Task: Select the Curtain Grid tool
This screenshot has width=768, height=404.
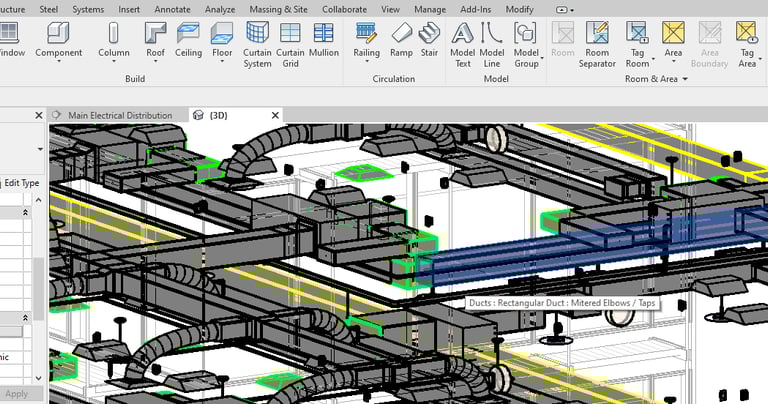Action: pos(290,45)
